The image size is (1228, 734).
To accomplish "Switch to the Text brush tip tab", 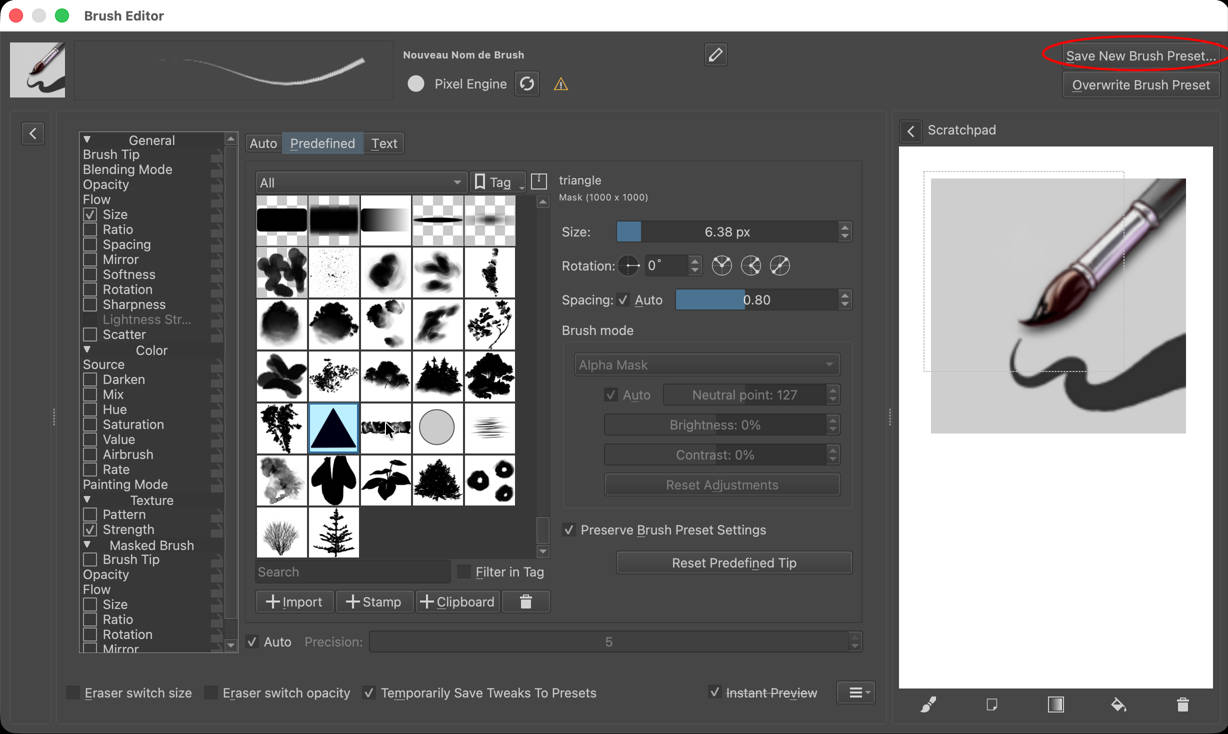I will 384,143.
